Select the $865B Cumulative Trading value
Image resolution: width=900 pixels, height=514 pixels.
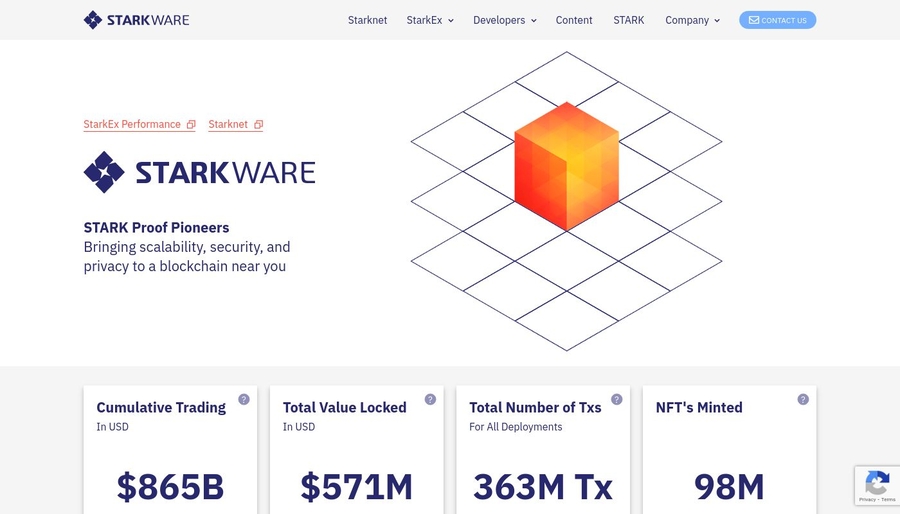pos(170,487)
